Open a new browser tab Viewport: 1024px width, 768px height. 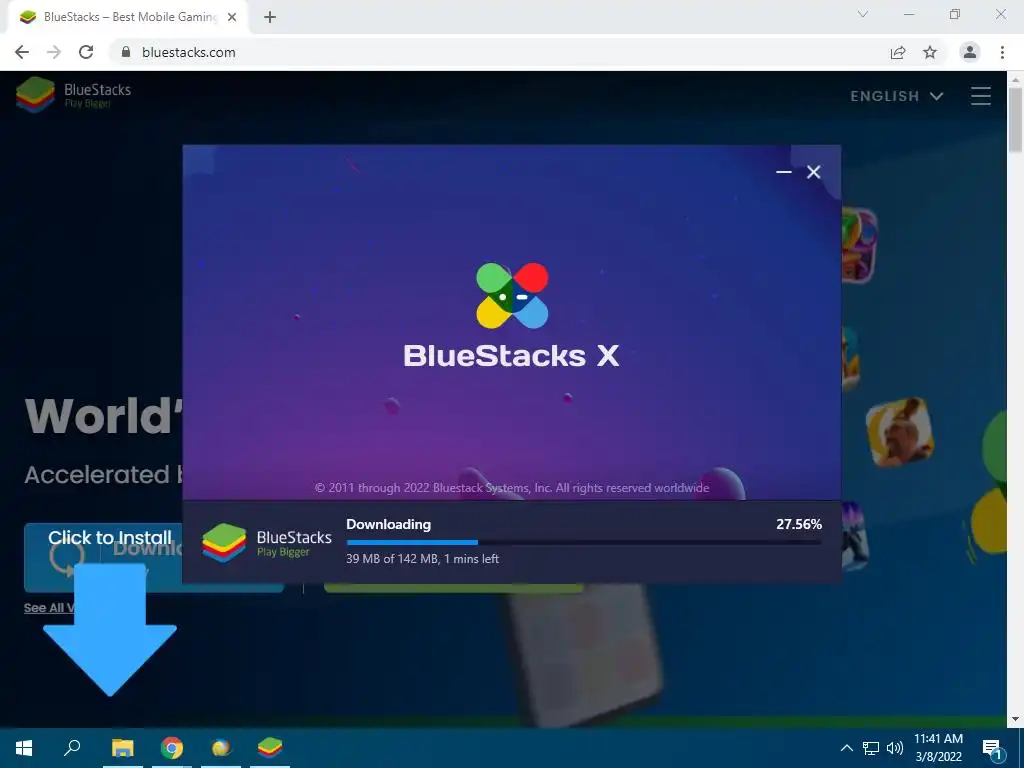[270, 18]
